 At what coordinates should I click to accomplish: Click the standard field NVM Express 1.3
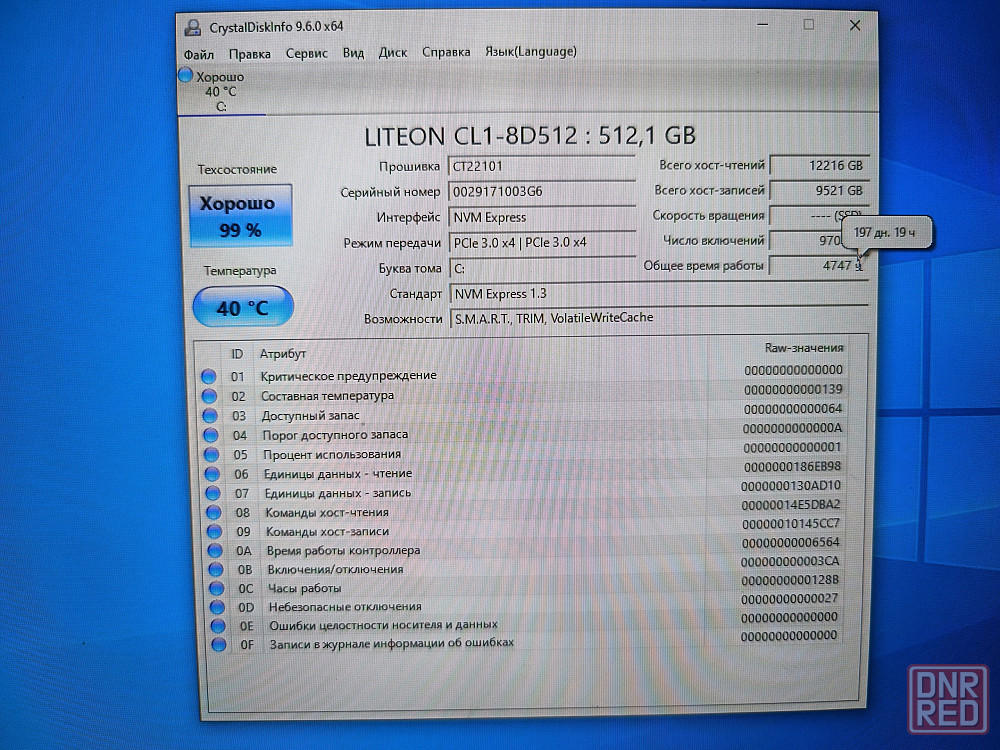pos(658,293)
